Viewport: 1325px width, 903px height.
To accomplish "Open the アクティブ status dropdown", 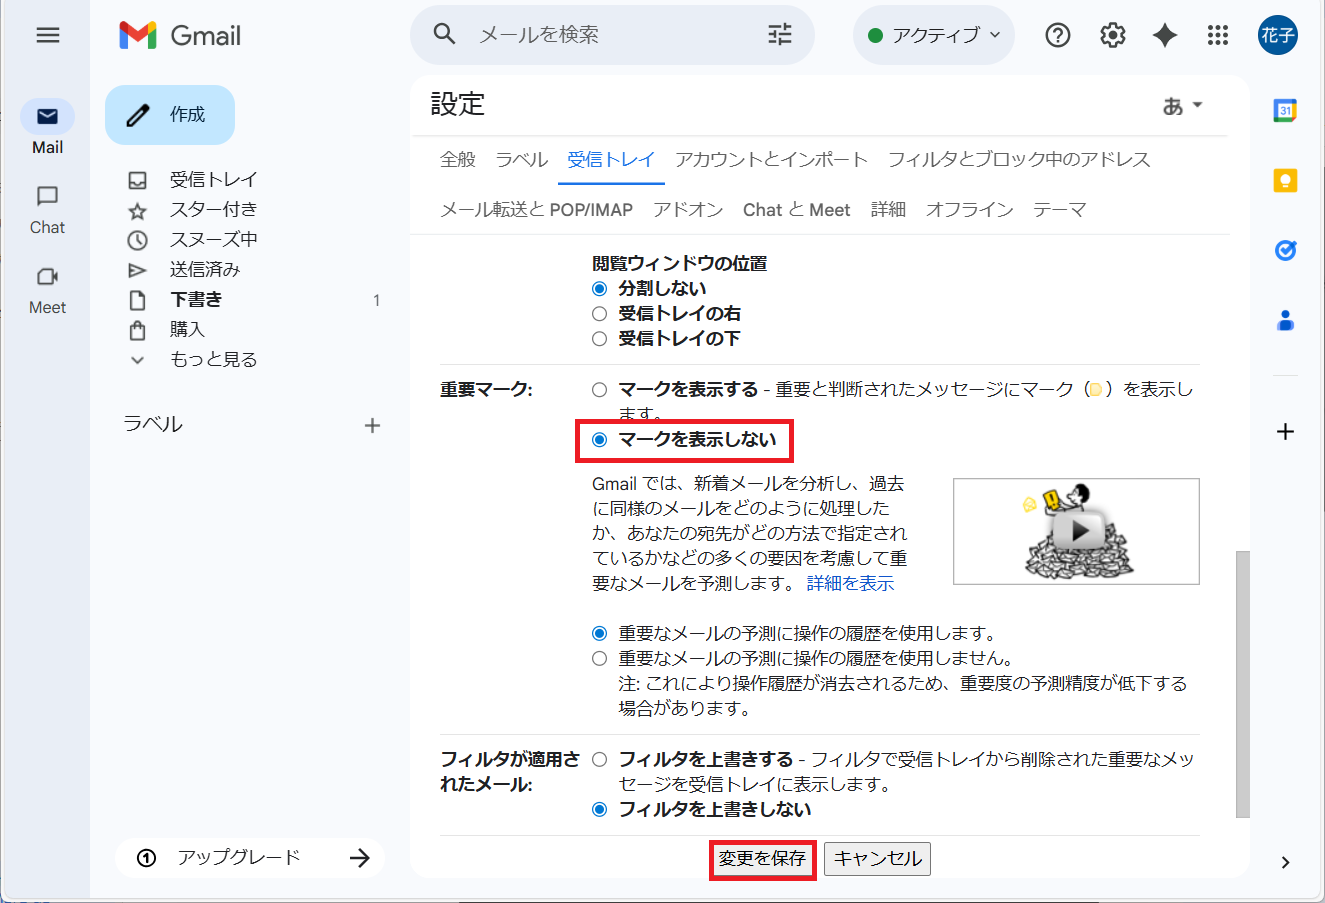I will click(x=933, y=35).
